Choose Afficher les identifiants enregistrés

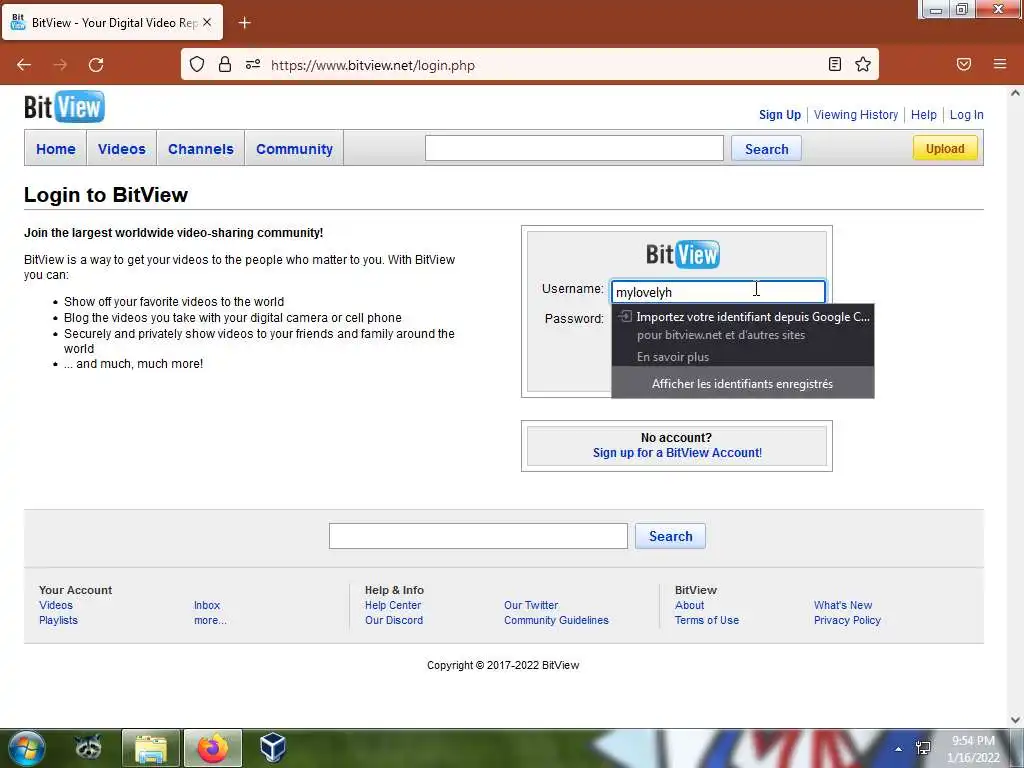(743, 383)
